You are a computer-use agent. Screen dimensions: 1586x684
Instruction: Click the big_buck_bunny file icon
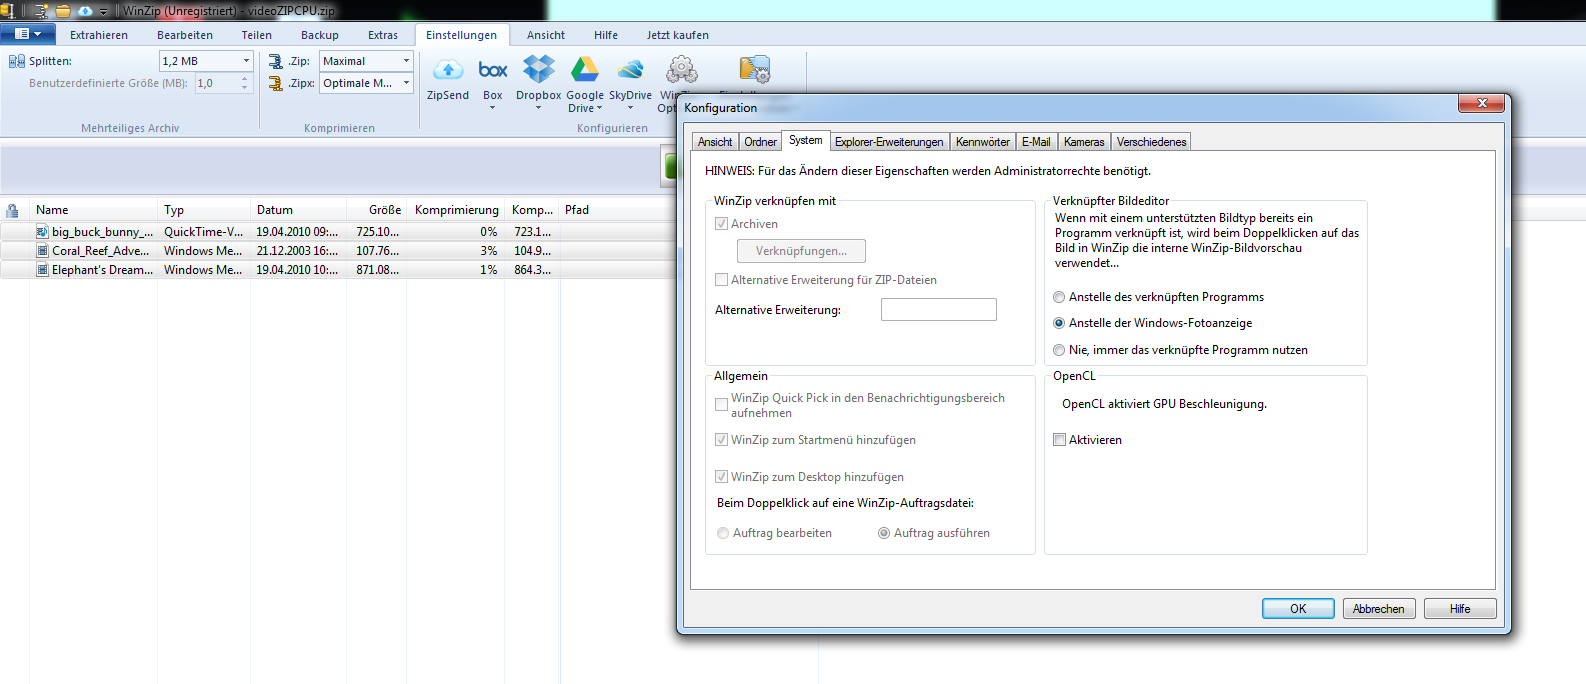(42, 232)
